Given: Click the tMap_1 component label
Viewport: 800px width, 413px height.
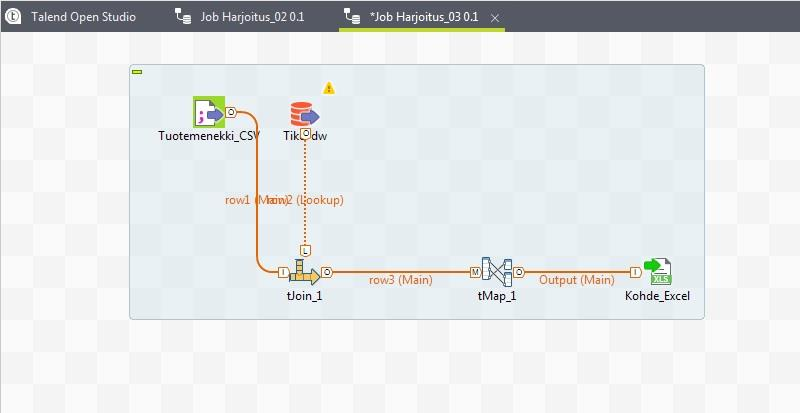Looking at the screenshot, I should tap(497, 296).
